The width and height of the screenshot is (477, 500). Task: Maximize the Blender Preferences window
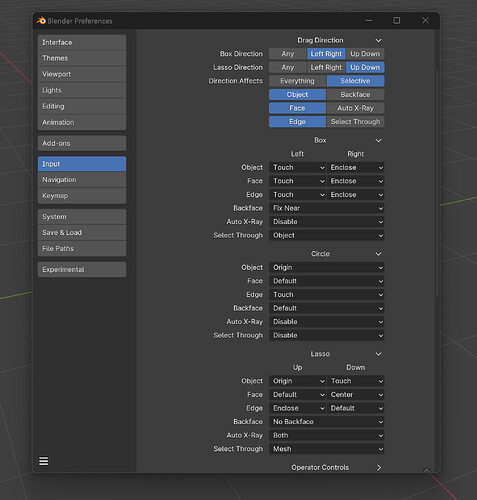(x=397, y=20)
